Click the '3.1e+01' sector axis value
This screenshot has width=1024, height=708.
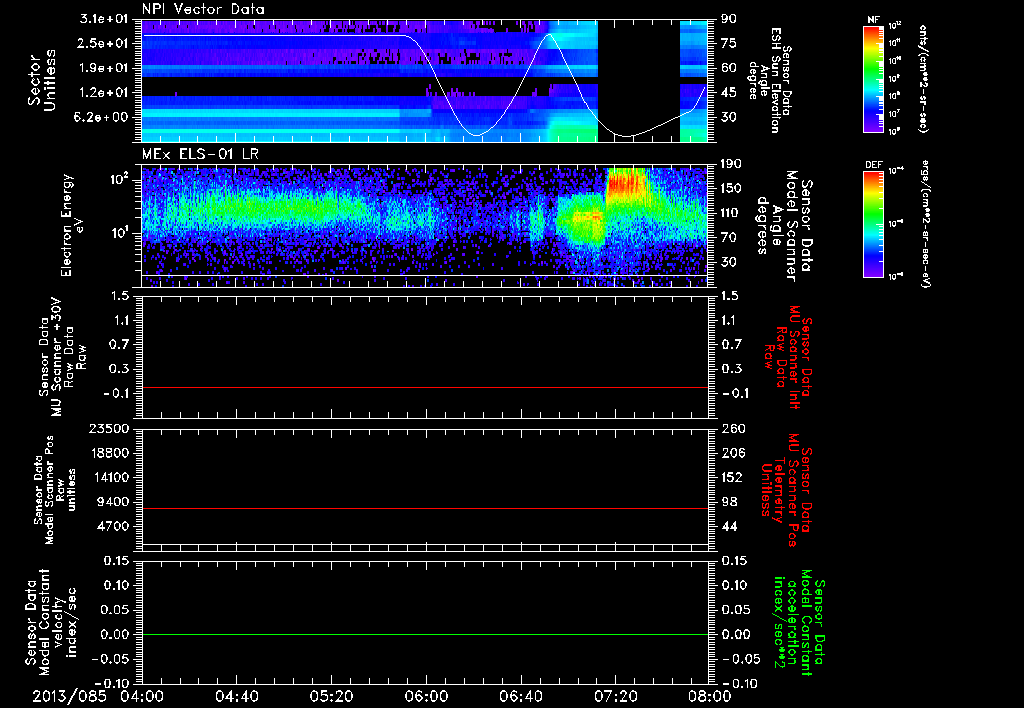coord(104,19)
